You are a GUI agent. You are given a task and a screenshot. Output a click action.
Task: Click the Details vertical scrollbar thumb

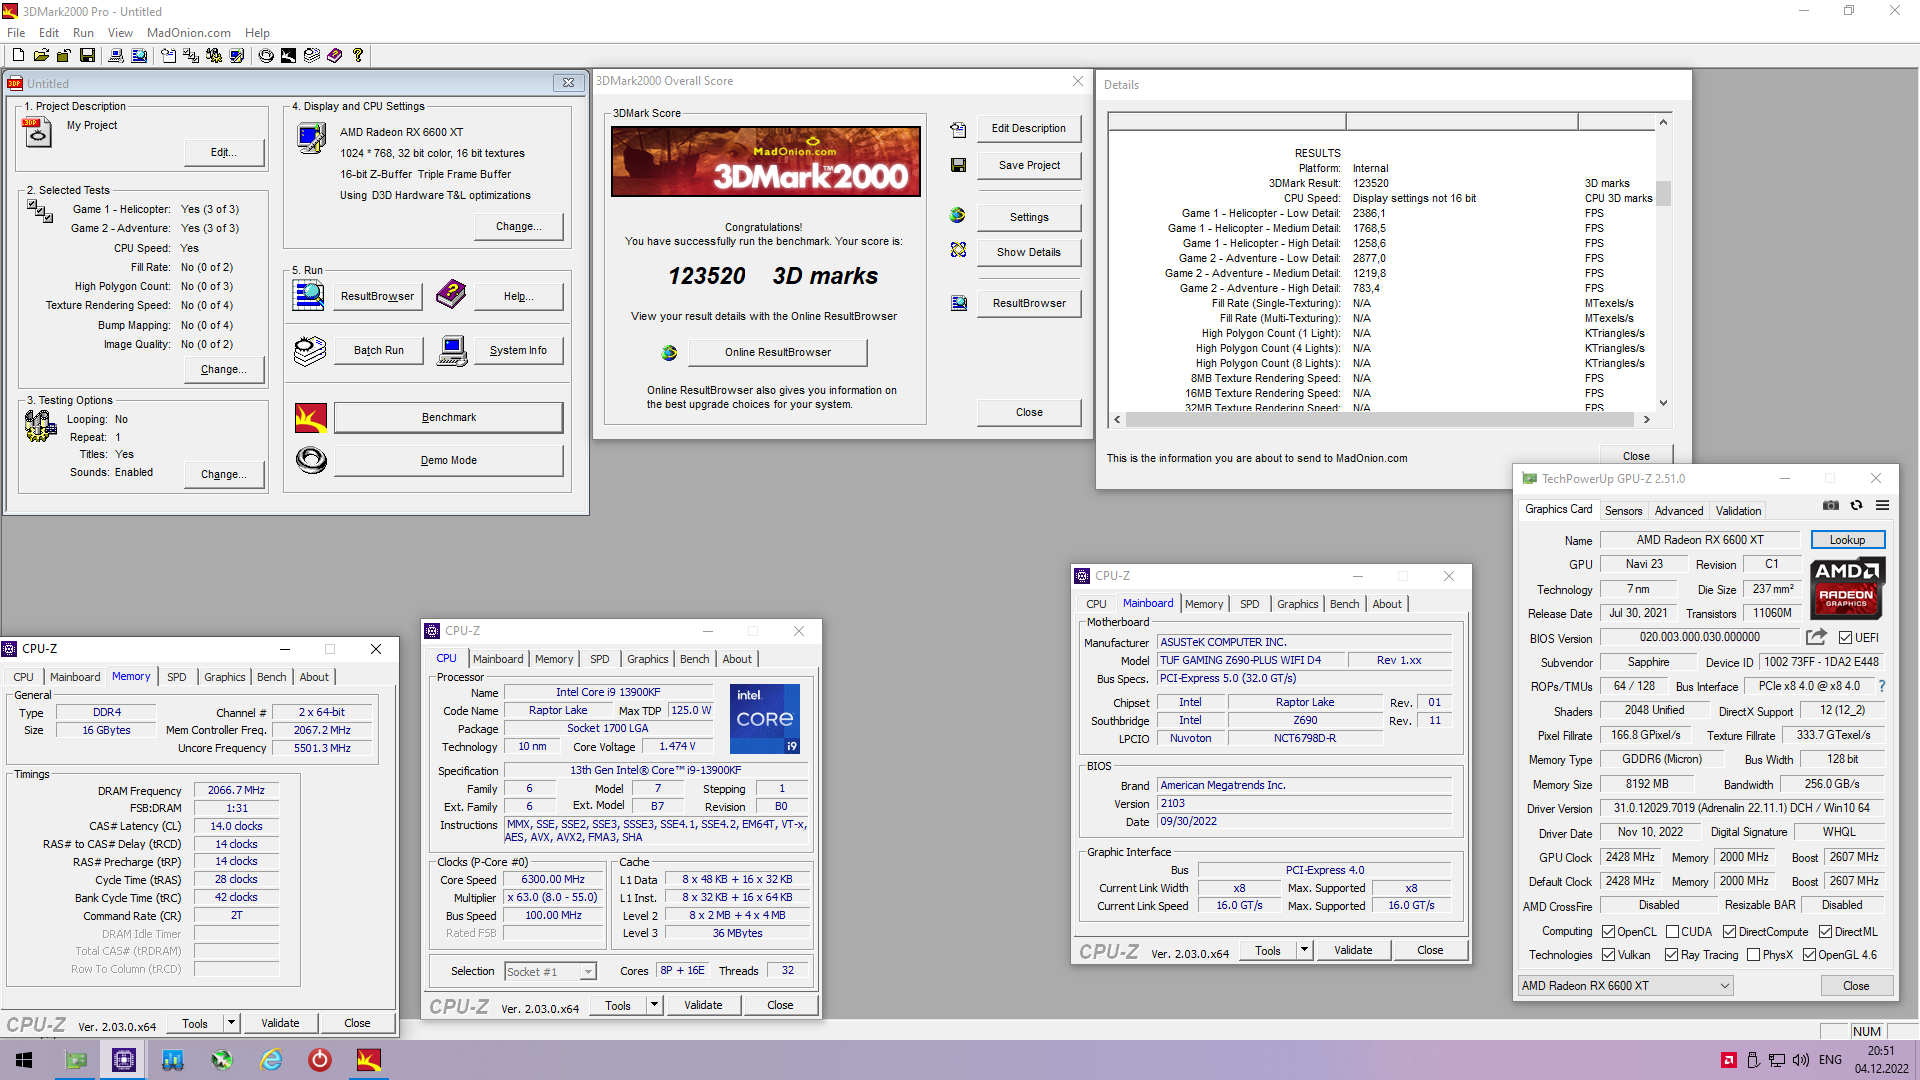pos(1663,192)
